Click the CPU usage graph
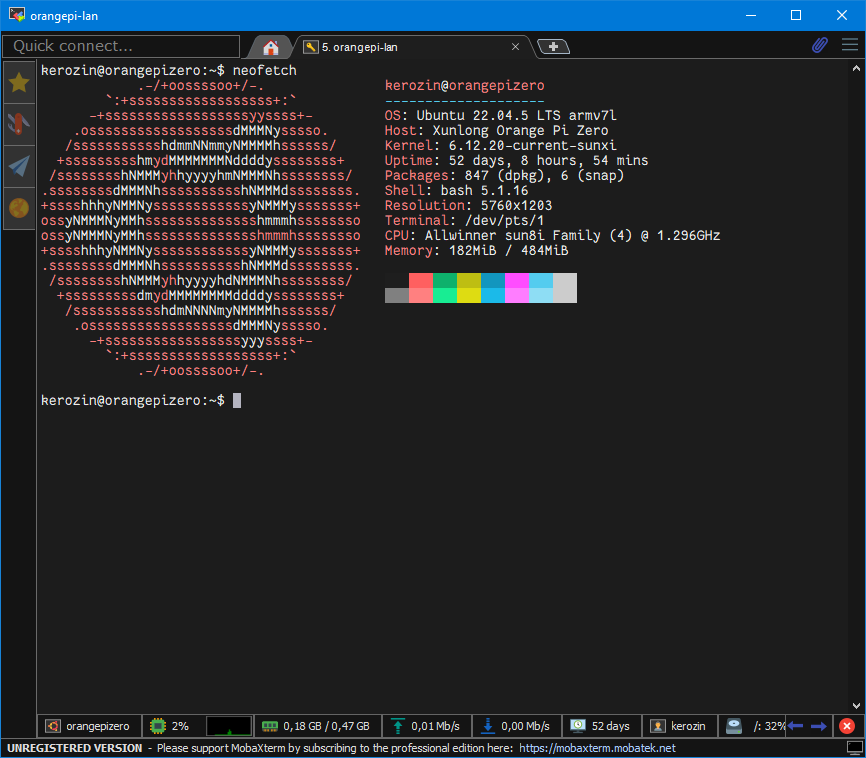The image size is (866, 758). tap(229, 726)
